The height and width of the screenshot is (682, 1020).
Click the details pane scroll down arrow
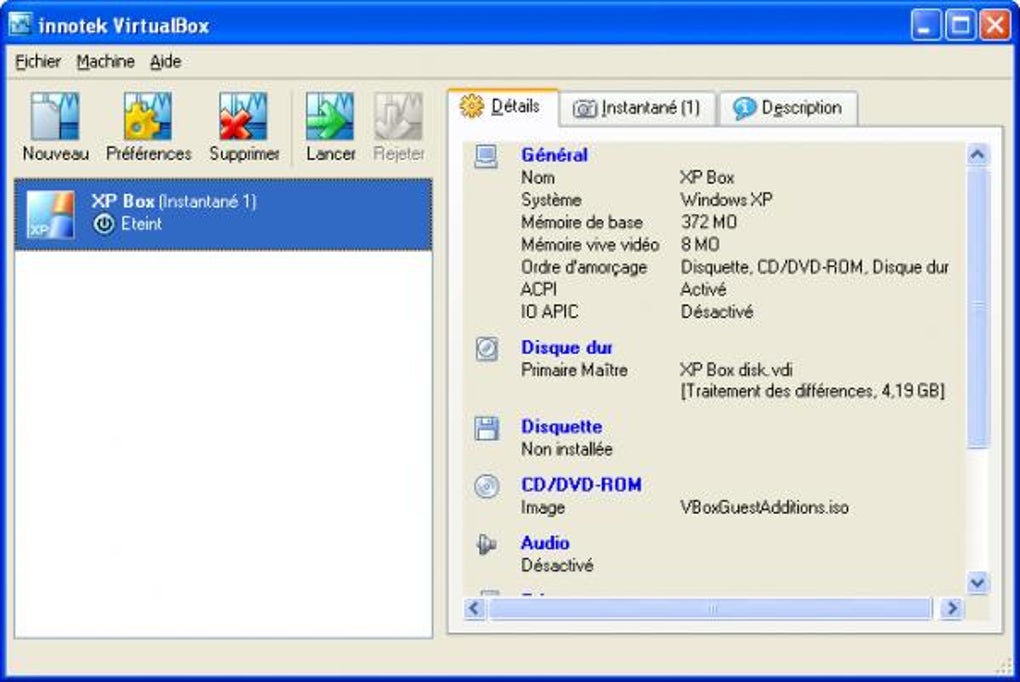(x=977, y=582)
